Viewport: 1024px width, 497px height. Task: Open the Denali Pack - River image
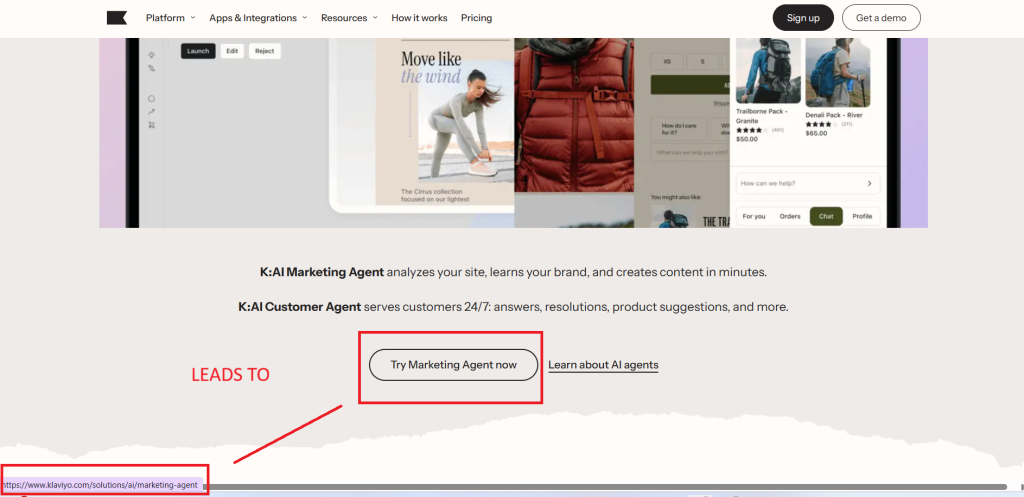click(838, 72)
